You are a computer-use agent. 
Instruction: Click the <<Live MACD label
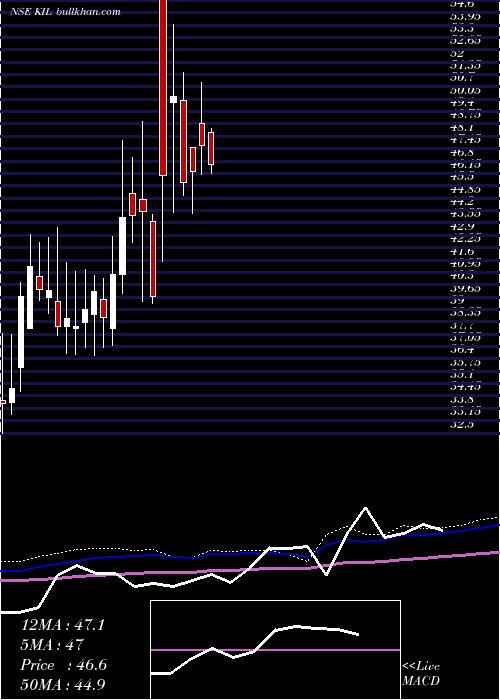pyautogui.click(x=421, y=674)
